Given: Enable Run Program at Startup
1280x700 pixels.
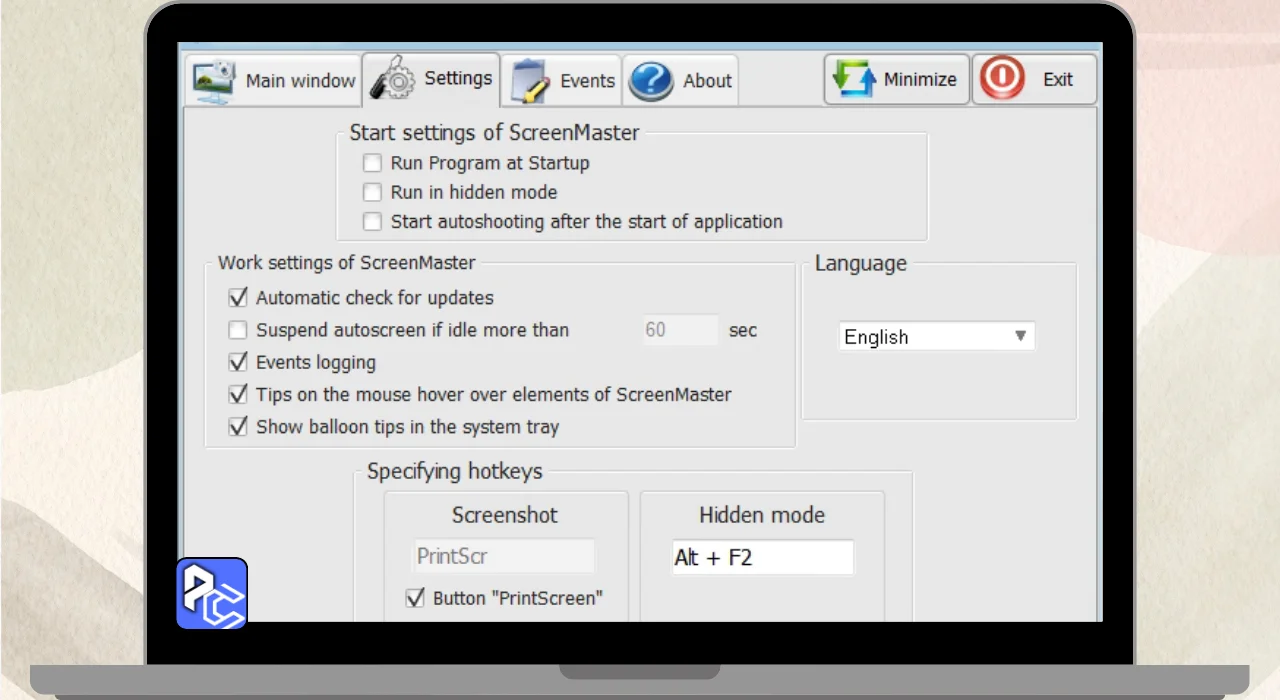Looking at the screenshot, I should point(372,163).
